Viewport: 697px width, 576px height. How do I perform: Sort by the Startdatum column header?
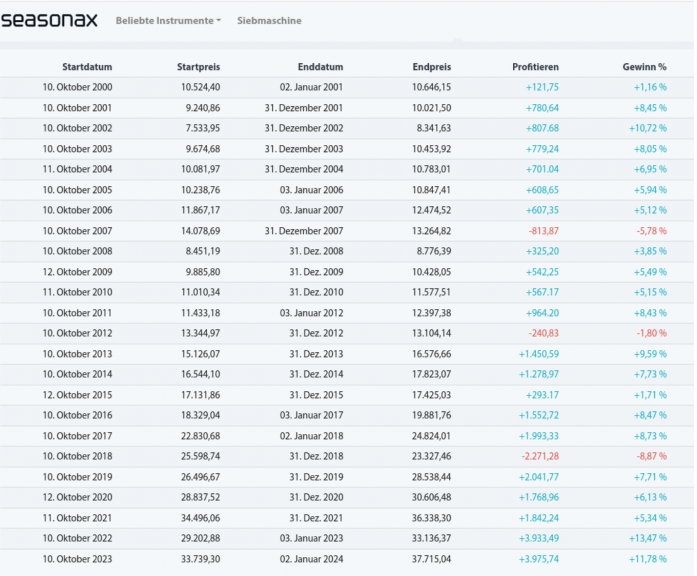tap(86, 67)
